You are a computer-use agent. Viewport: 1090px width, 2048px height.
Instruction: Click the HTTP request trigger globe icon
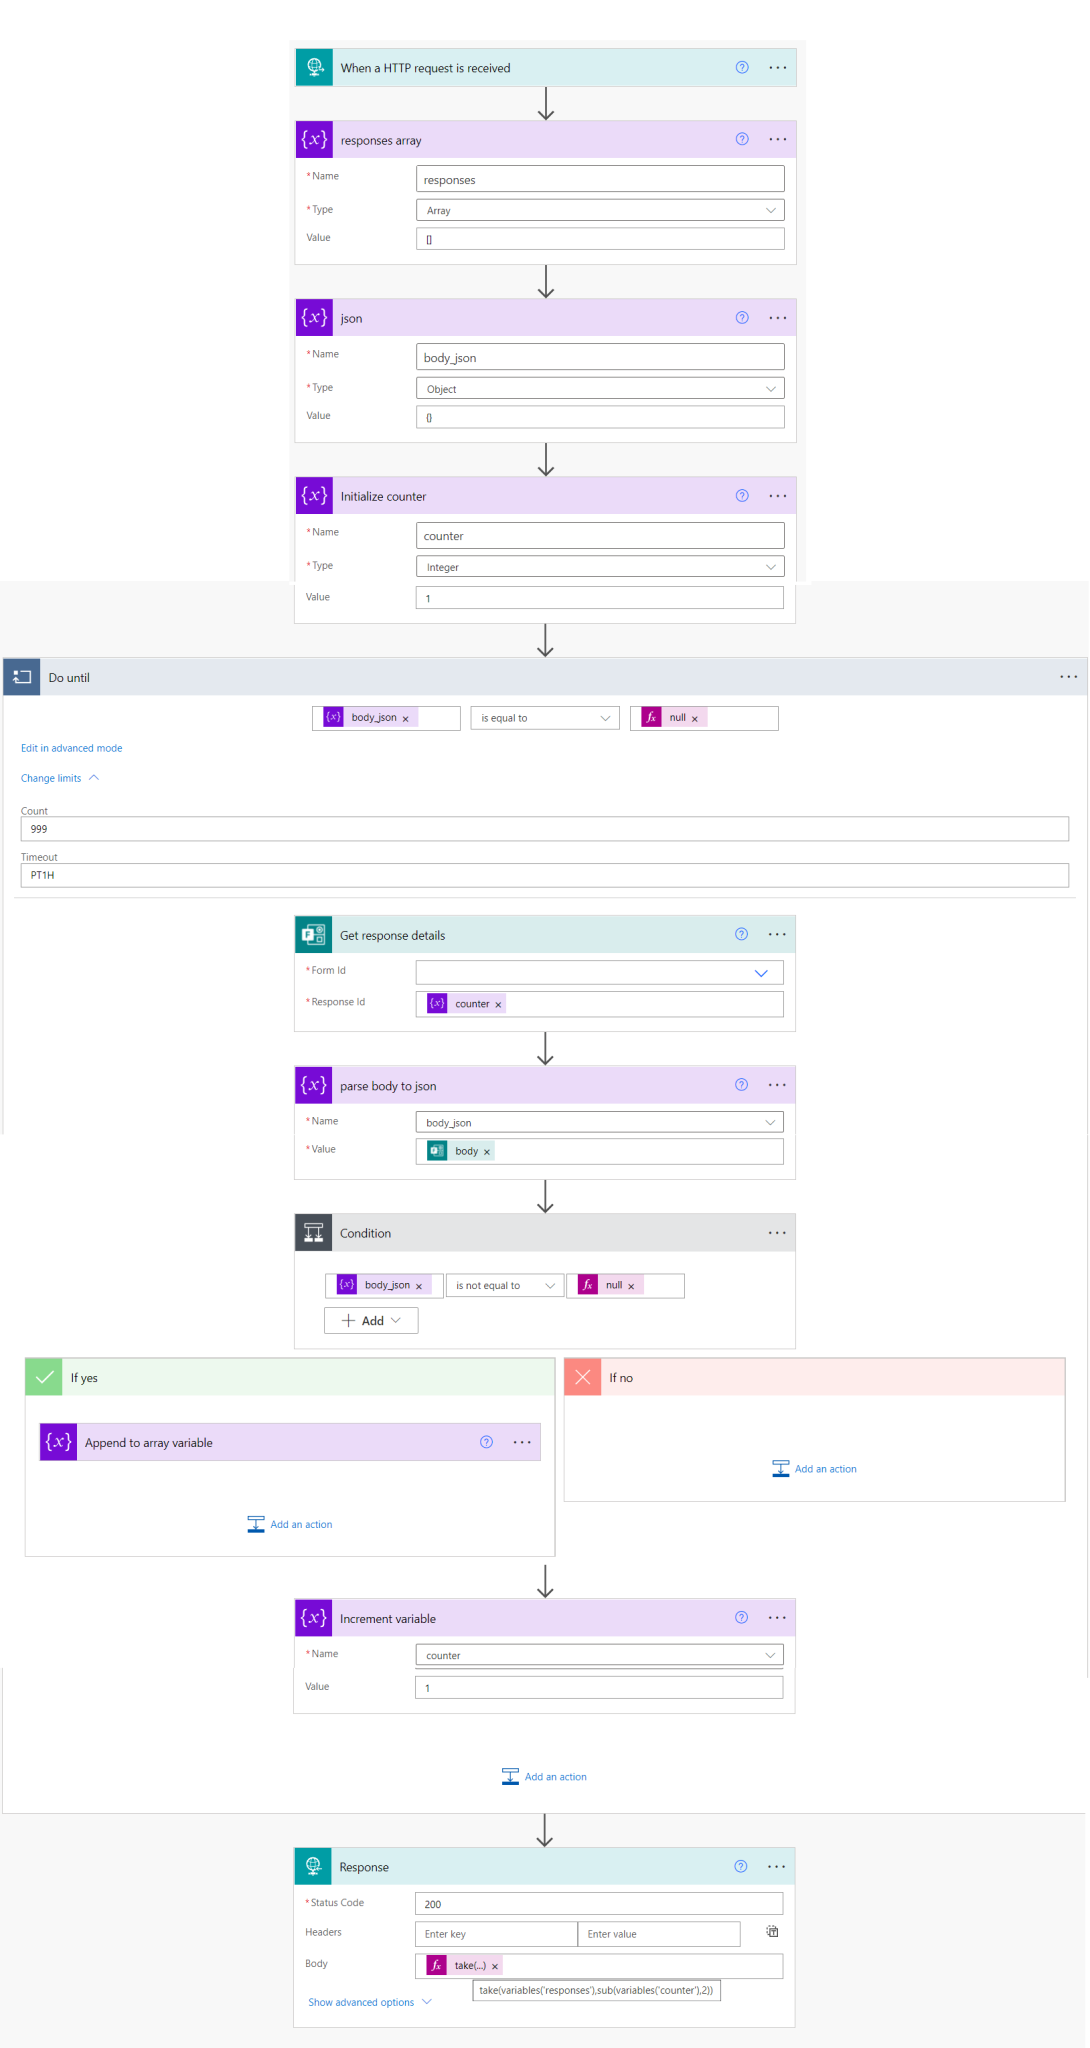[x=314, y=67]
